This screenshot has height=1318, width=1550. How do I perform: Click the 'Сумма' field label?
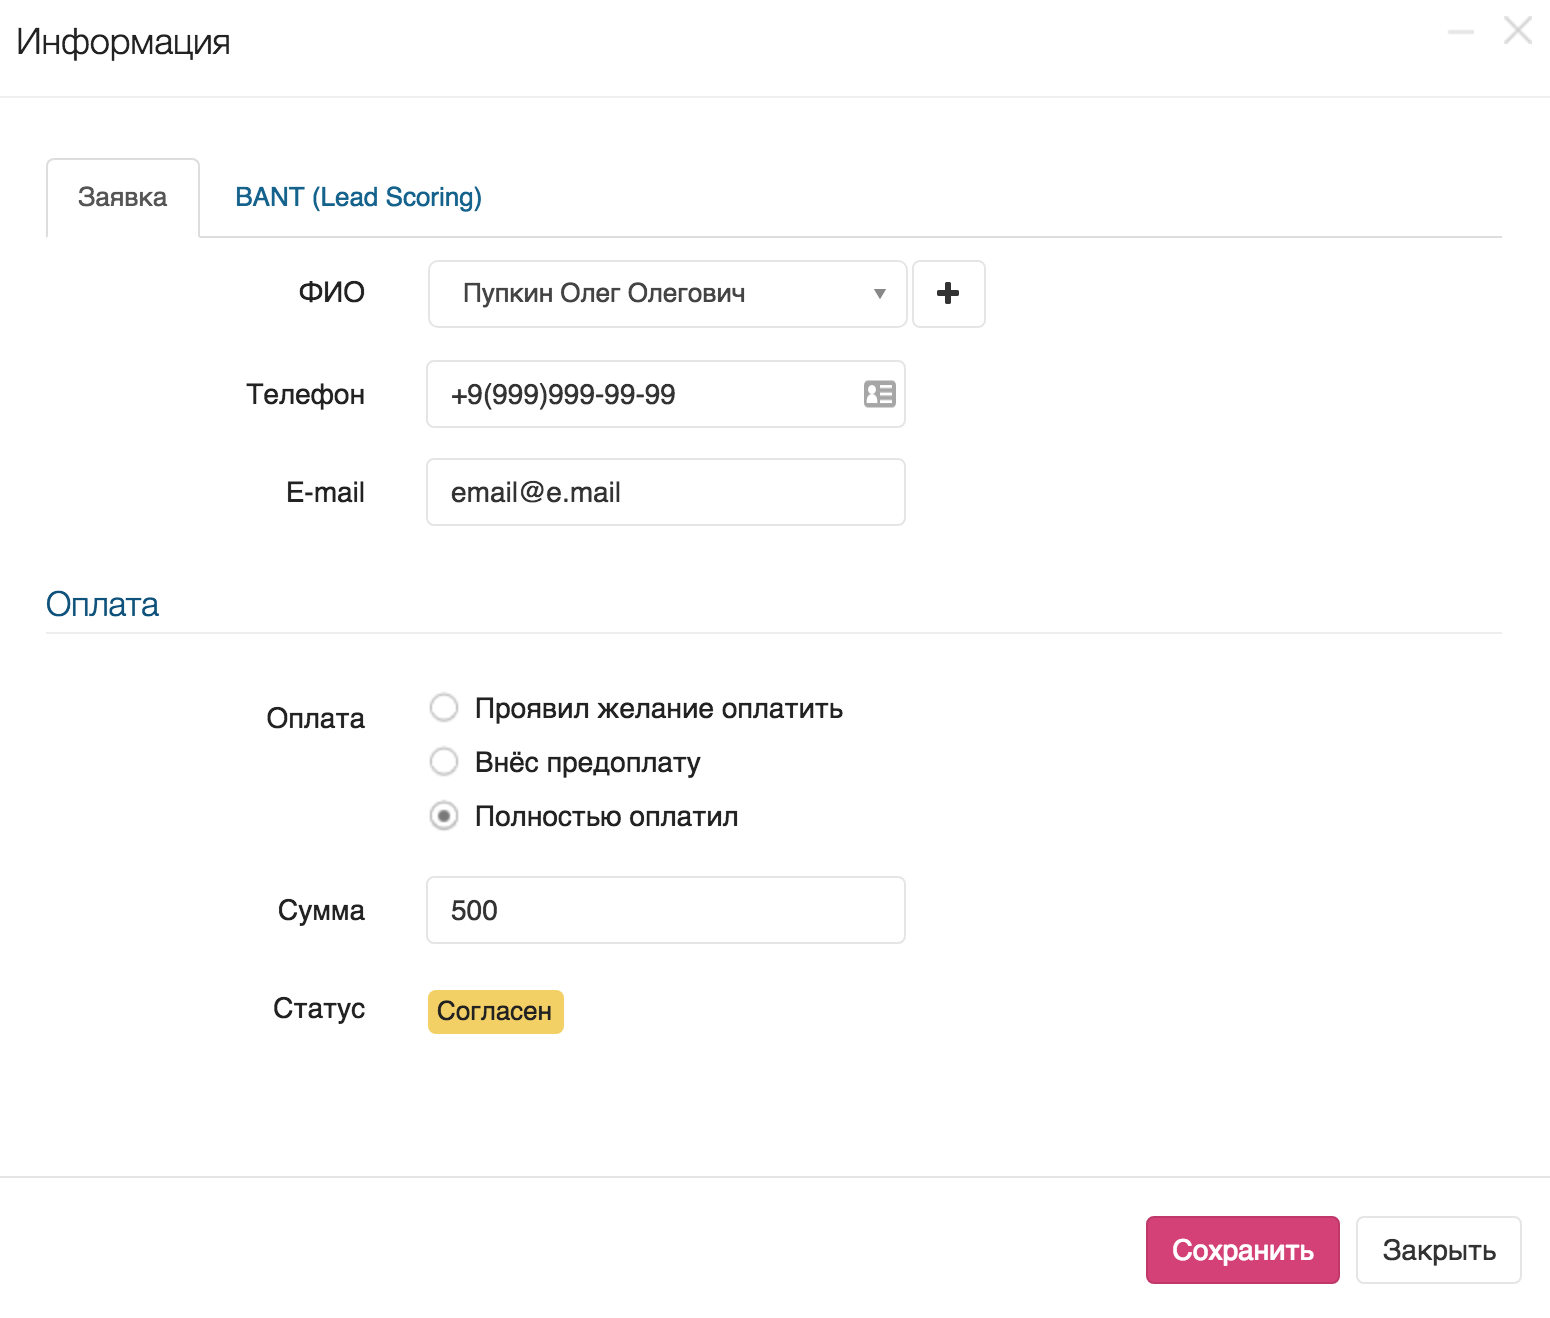[x=321, y=911]
